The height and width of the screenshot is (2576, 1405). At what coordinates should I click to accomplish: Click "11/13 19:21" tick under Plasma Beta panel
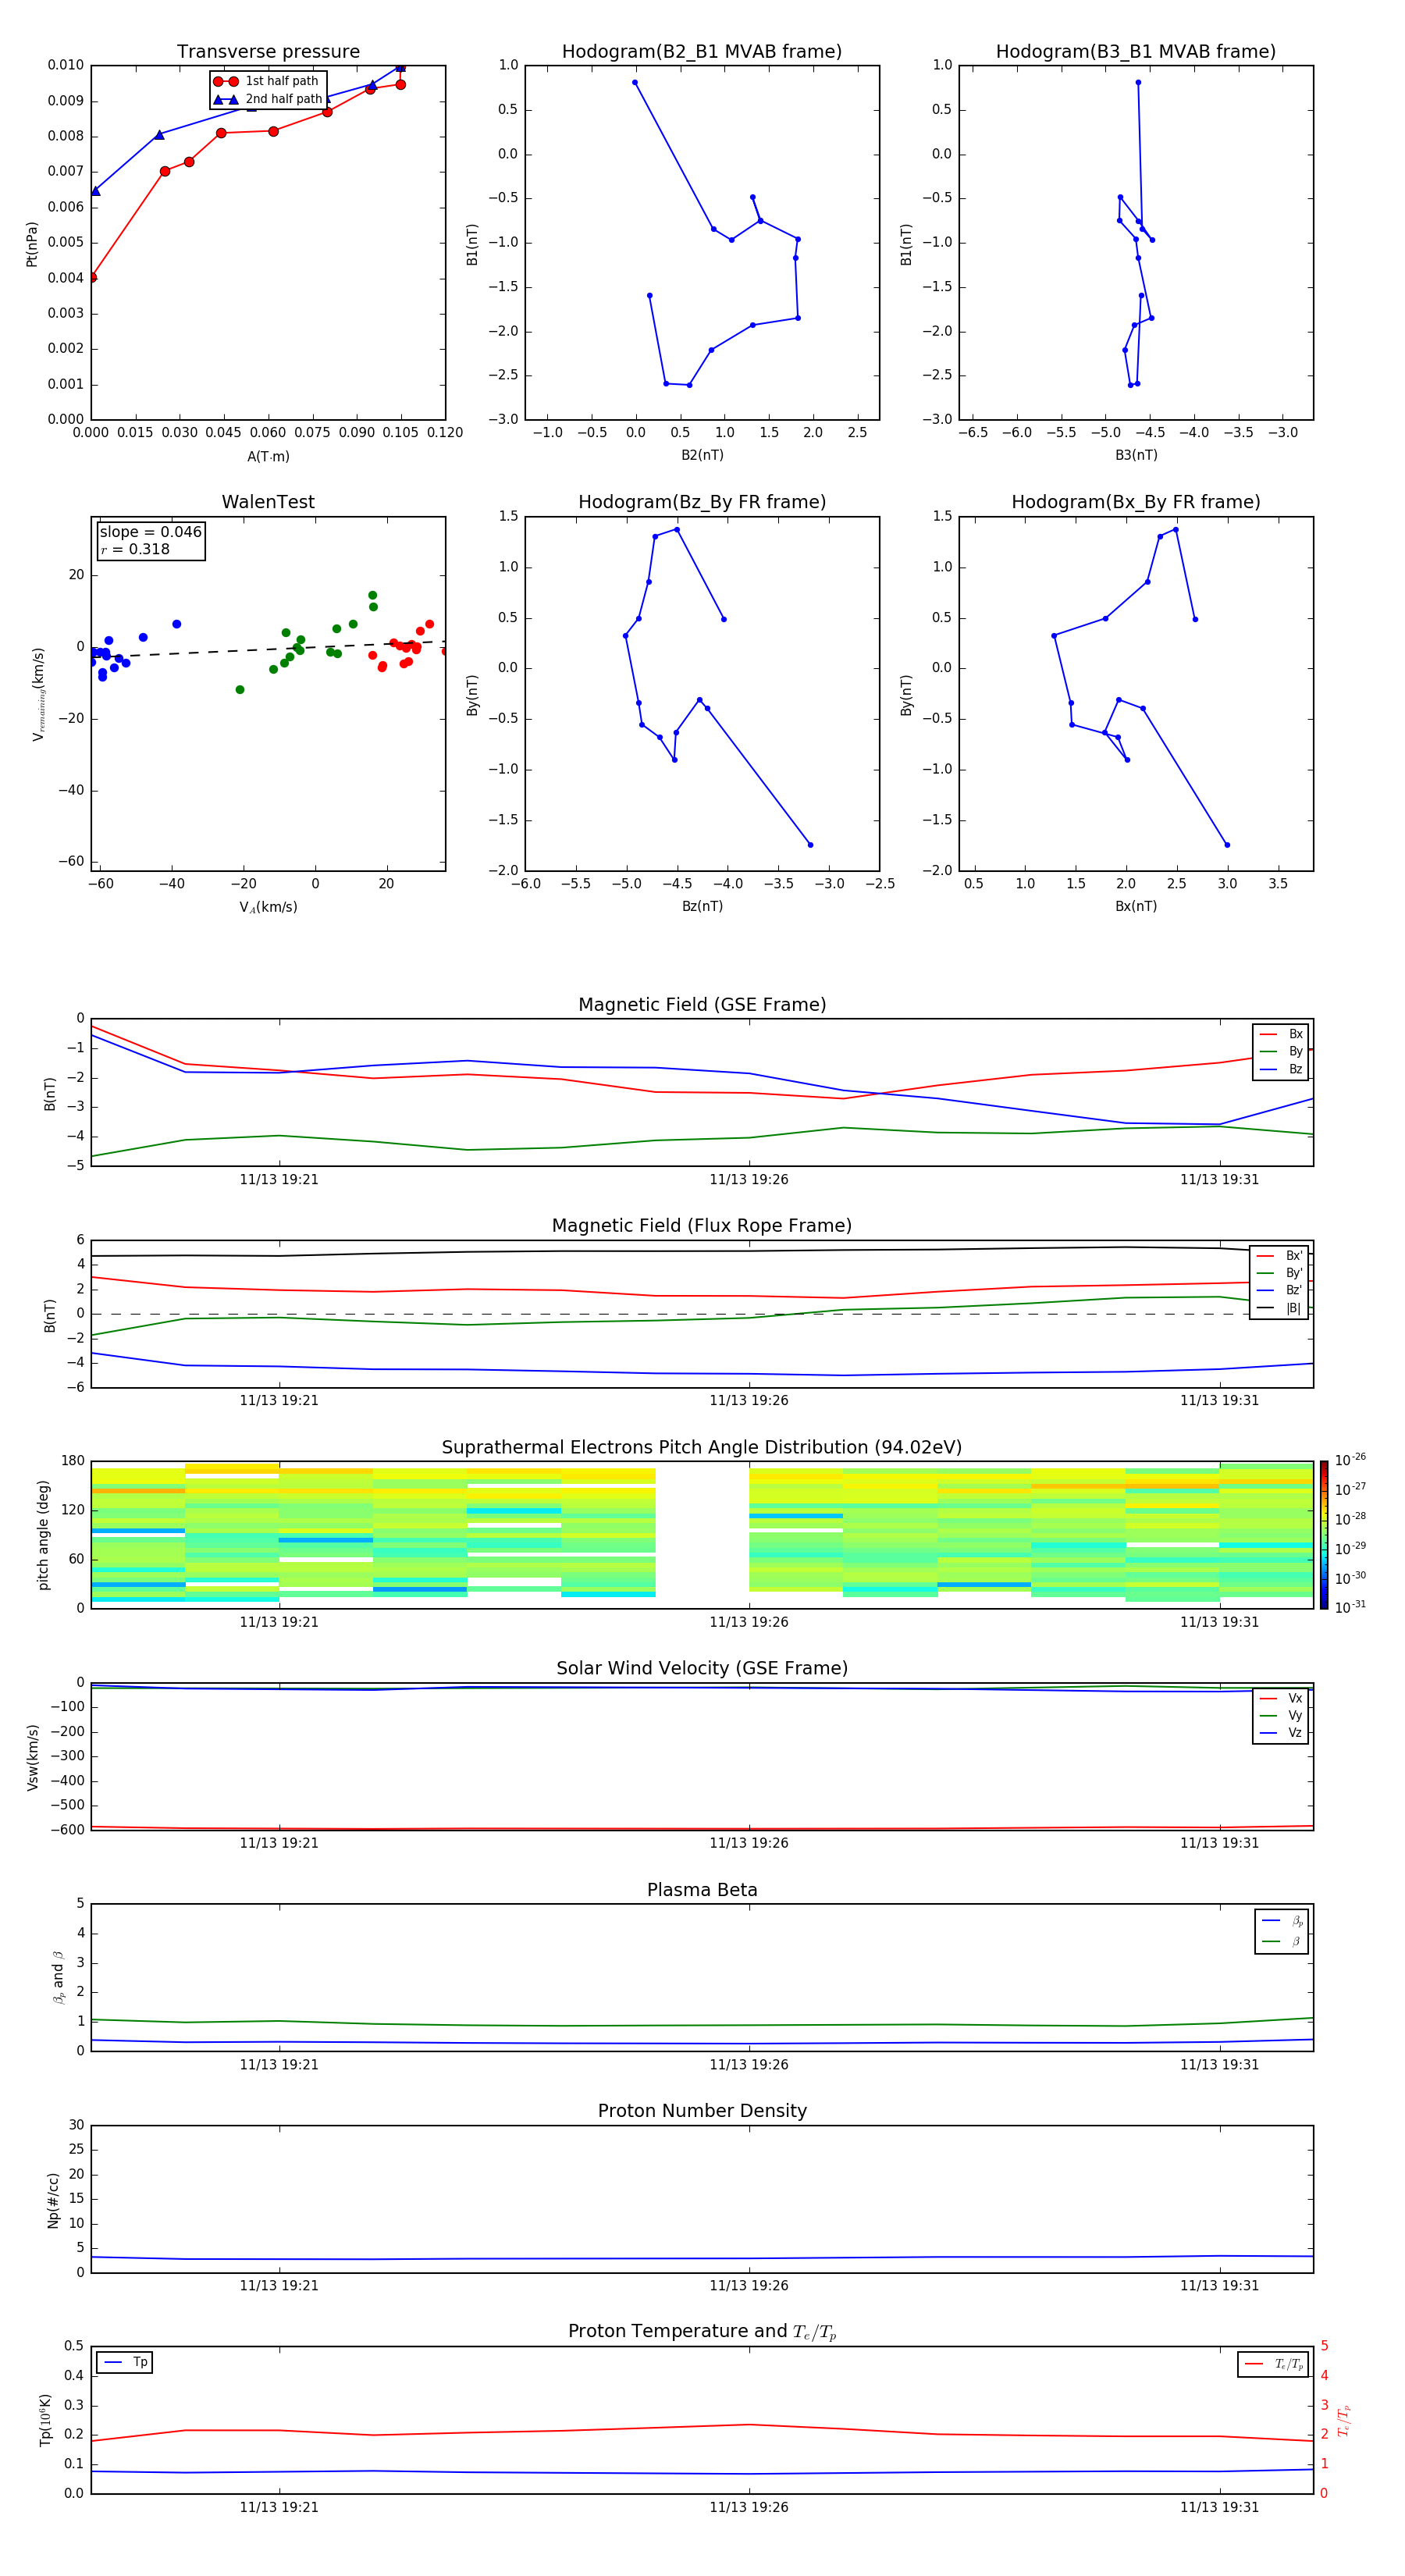click(x=279, y=2065)
